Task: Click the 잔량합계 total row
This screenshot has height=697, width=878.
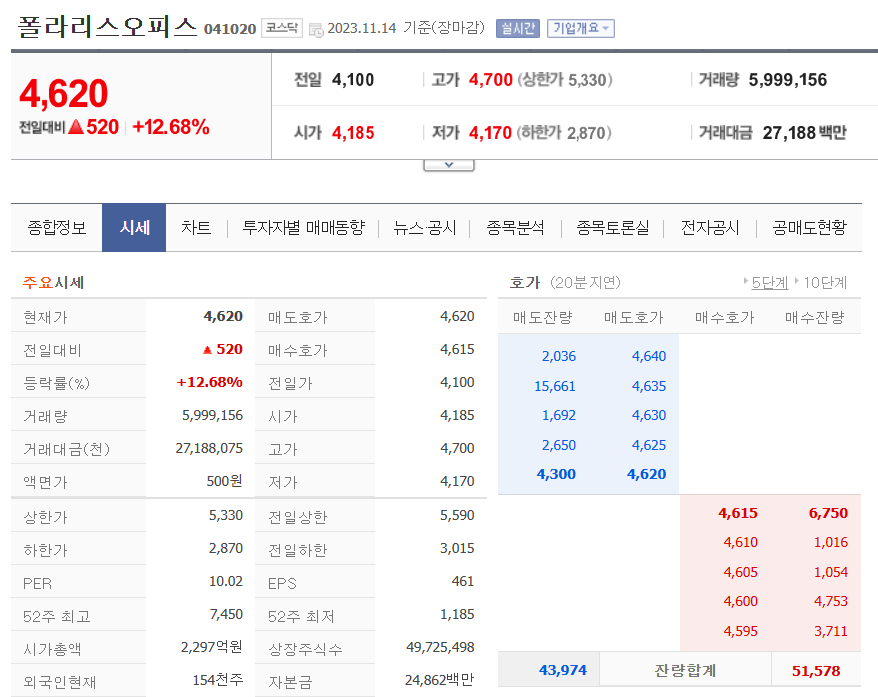Action: click(x=686, y=669)
